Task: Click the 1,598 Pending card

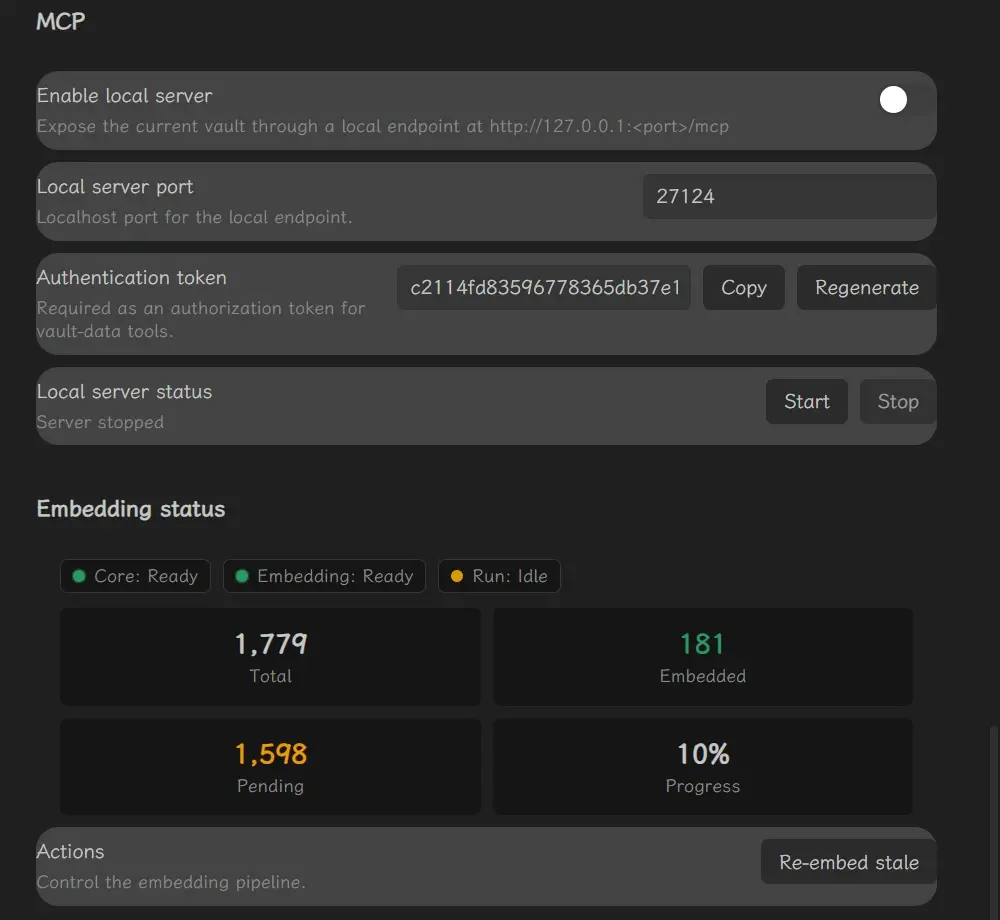Action: pos(270,766)
